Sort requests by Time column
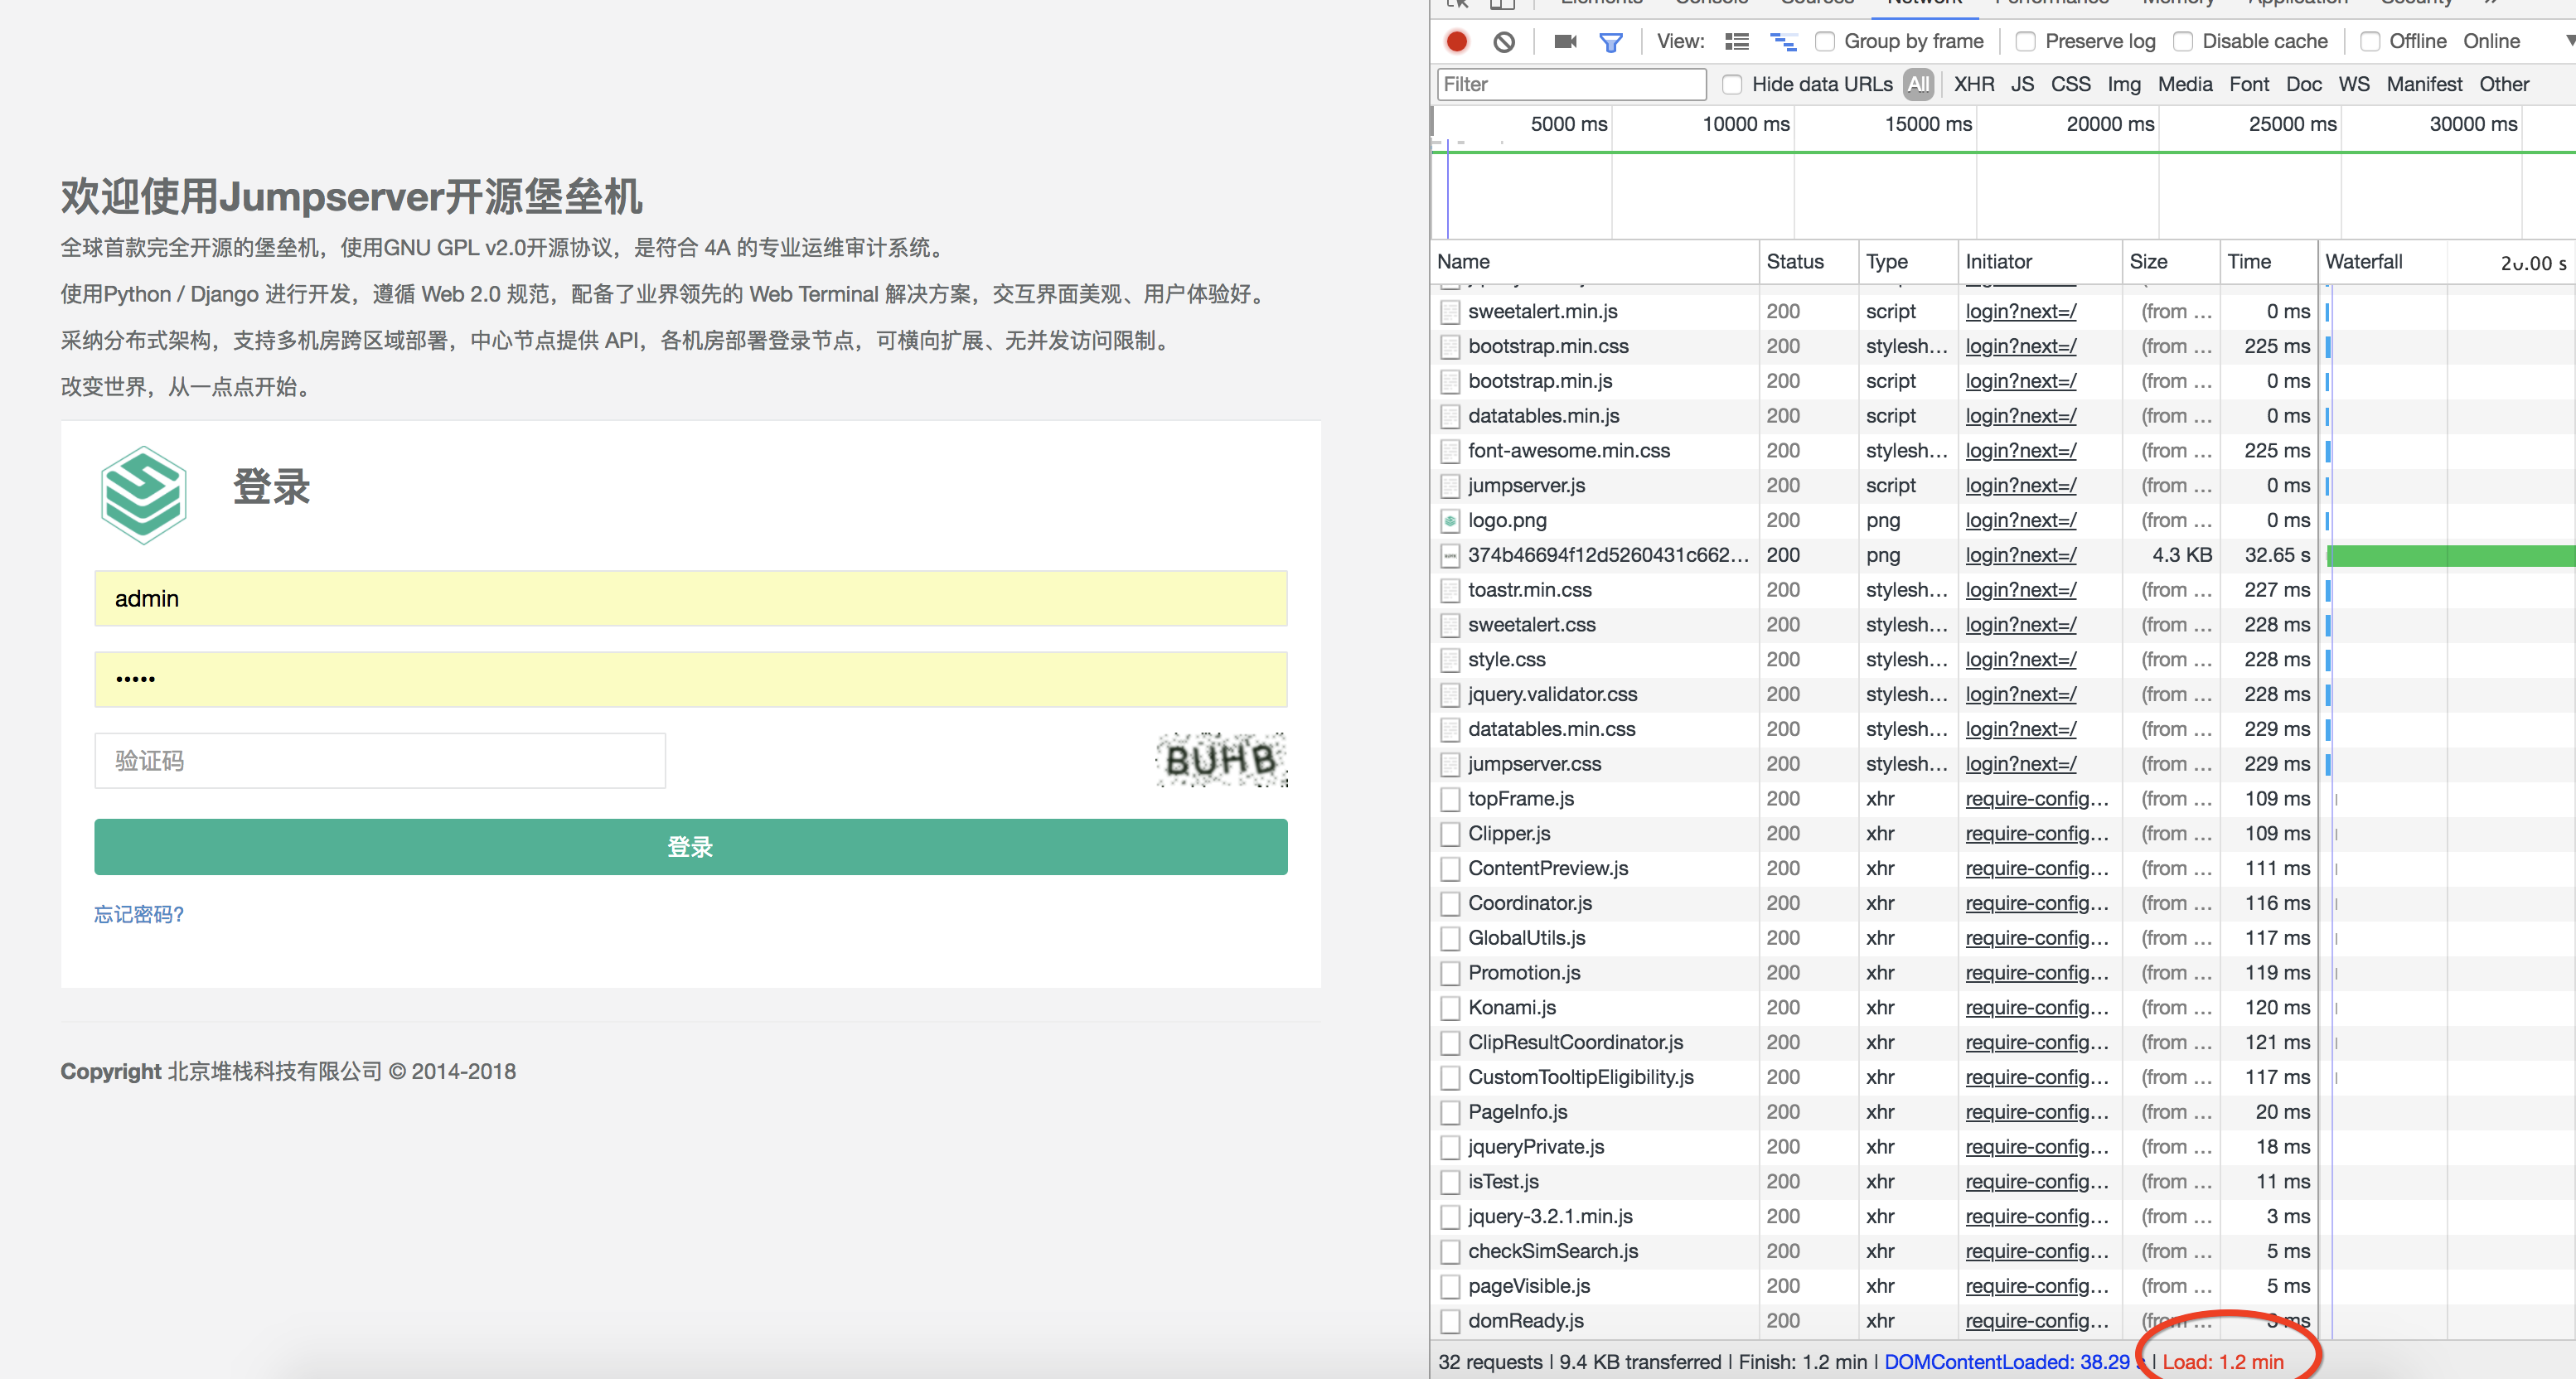 (2268, 261)
